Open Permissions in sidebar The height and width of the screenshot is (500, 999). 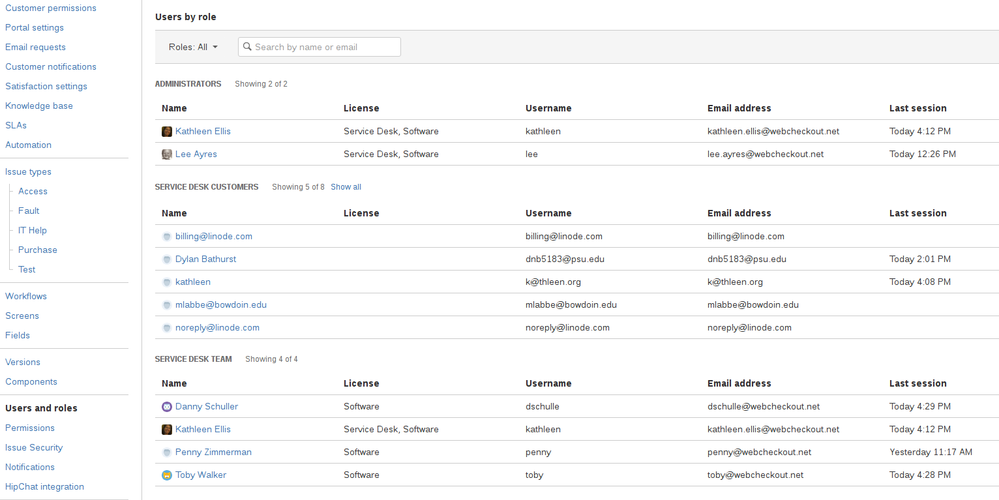click(x=30, y=428)
